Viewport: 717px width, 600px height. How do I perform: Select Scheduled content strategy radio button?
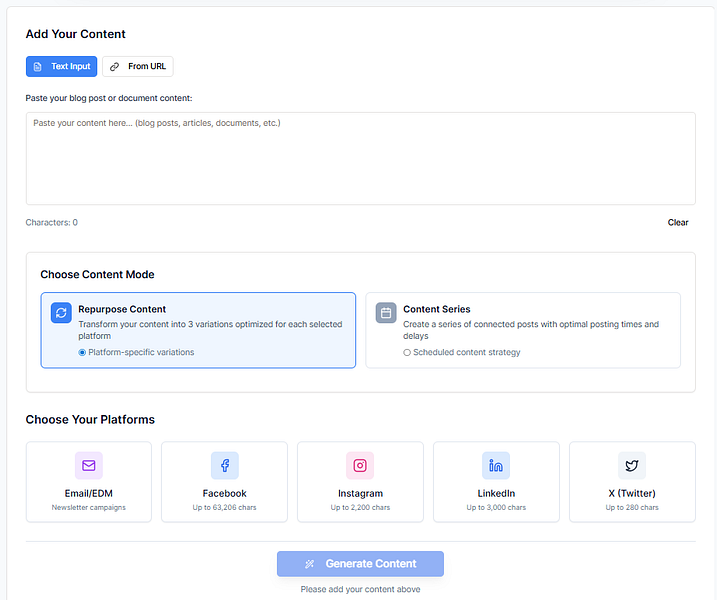[x=407, y=353]
